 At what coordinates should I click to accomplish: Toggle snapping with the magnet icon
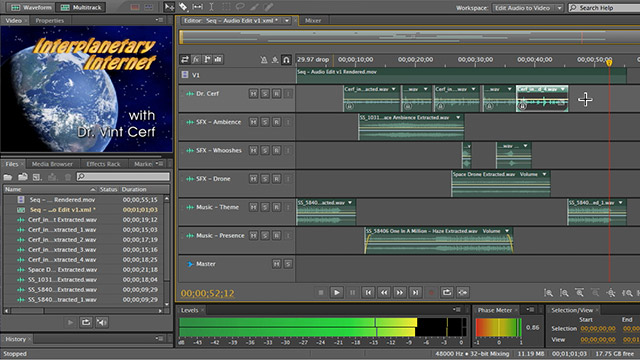pos(287,60)
